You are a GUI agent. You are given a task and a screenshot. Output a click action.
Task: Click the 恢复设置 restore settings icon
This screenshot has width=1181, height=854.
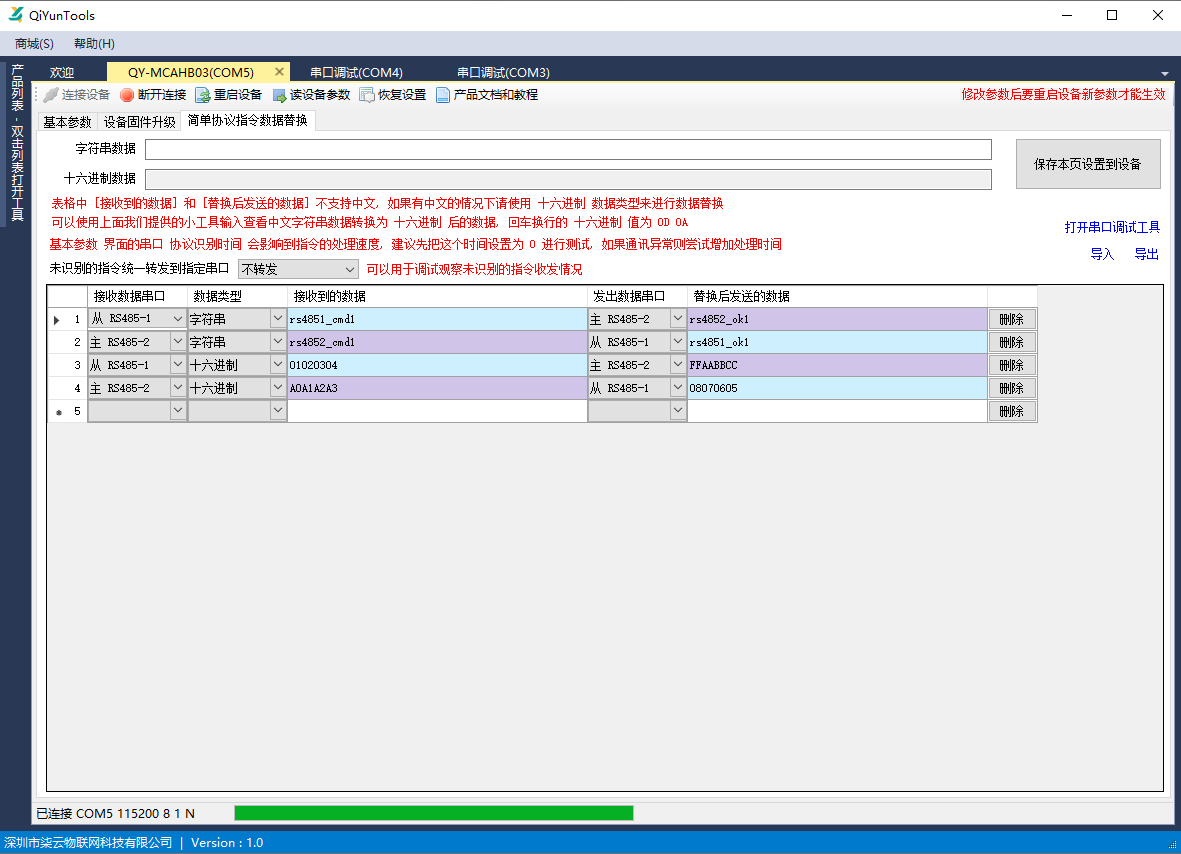367,95
